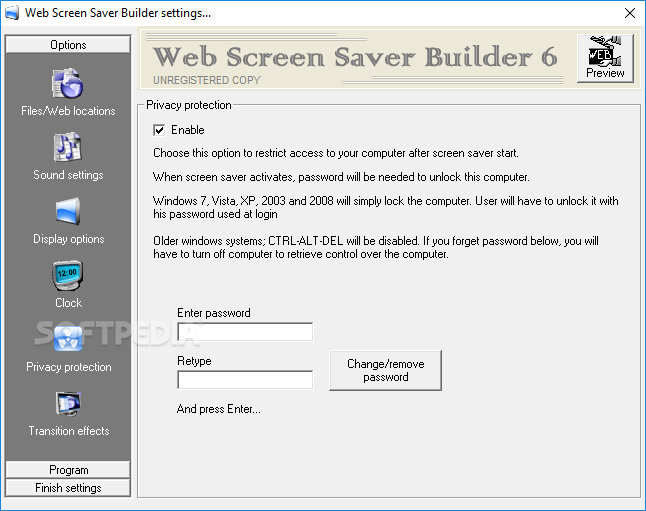
Task: Click Privacy protection sidebar label
Action: [x=68, y=367]
